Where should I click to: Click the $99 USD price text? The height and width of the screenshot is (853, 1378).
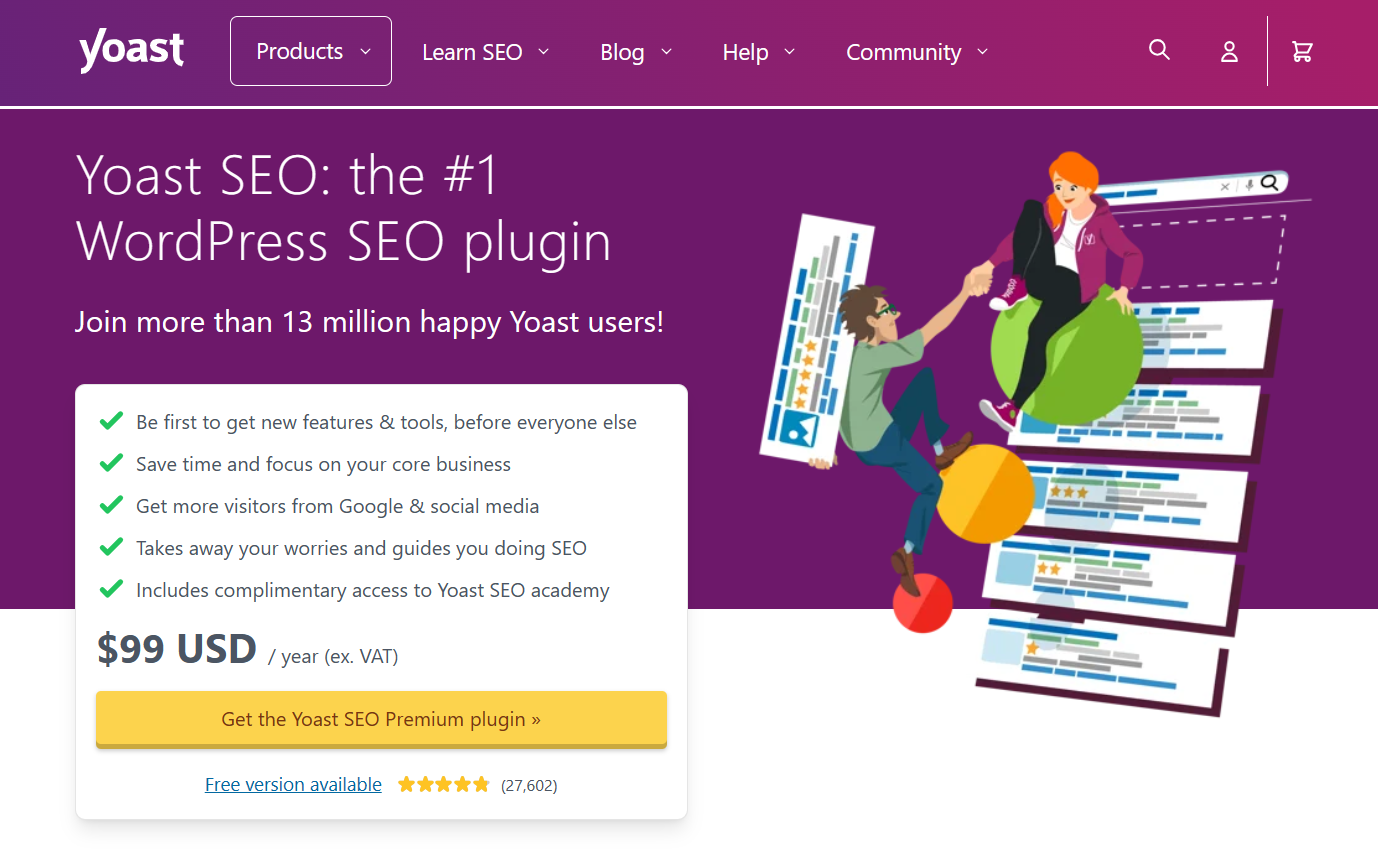tap(177, 650)
